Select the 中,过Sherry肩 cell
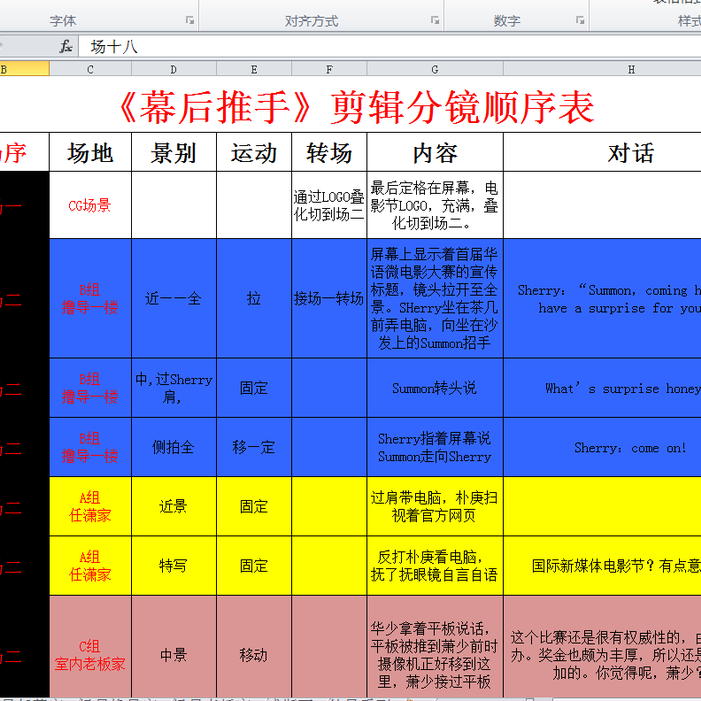The height and width of the screenshot is (701, 701). click(174, 388)
